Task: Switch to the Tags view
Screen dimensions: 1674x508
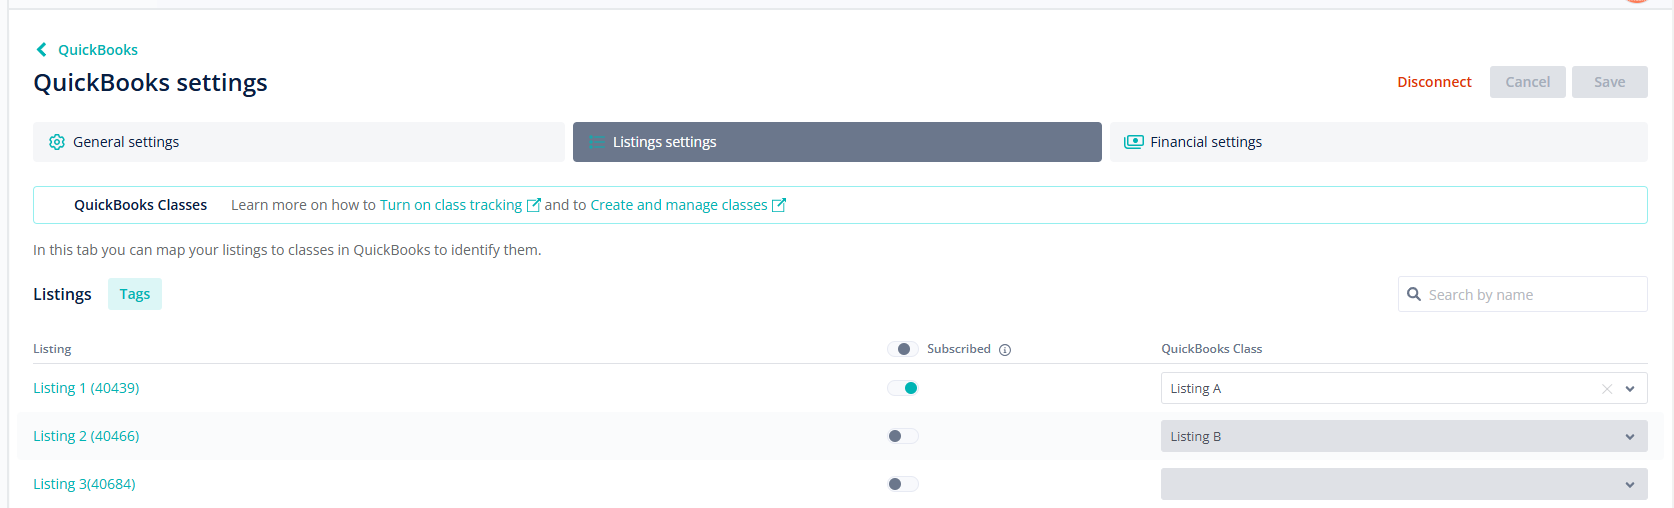Action: point(135,294)
